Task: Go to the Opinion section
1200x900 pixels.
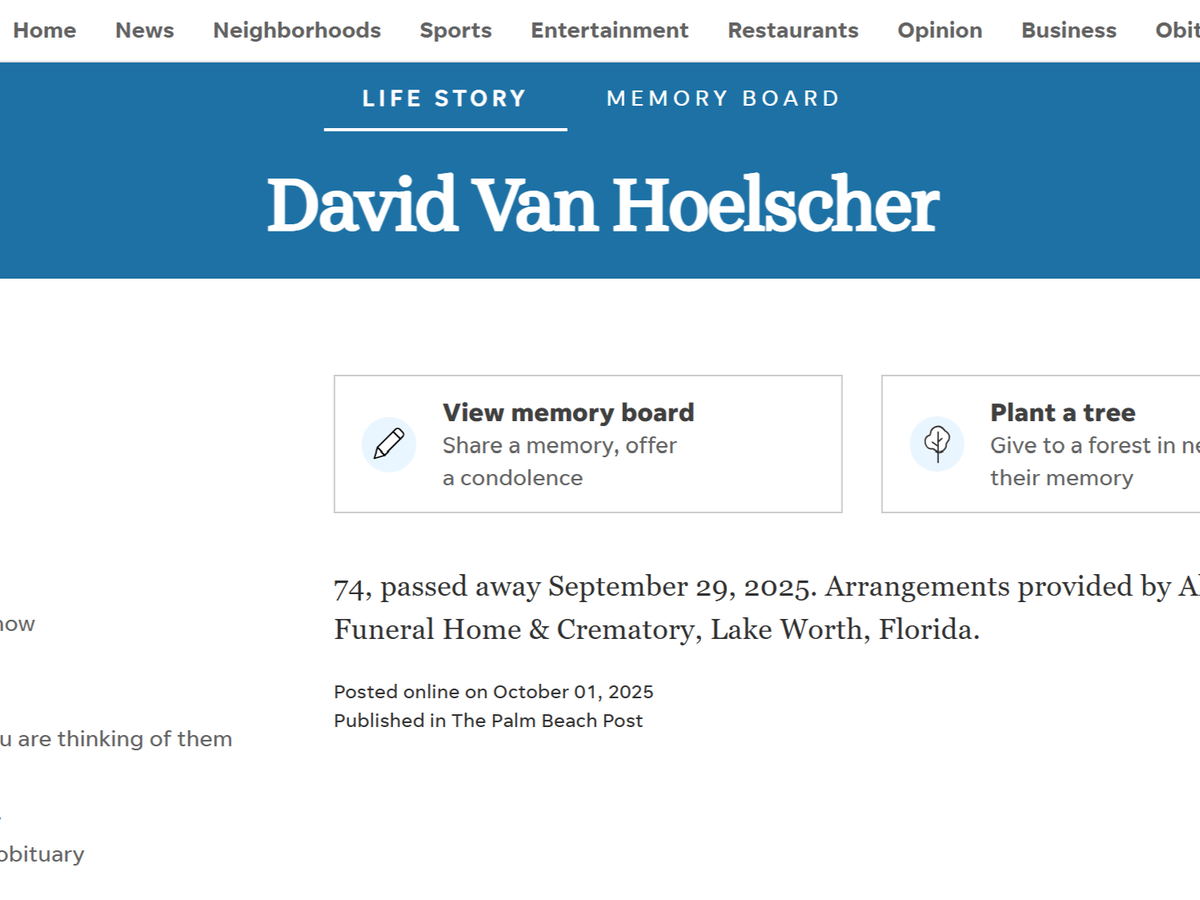Action: pyautogui.click(x=940, y=30)
